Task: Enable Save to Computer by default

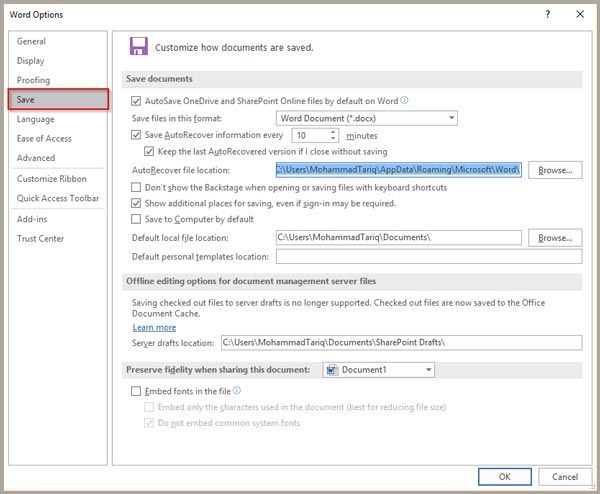Action: (x=136, y=219)
